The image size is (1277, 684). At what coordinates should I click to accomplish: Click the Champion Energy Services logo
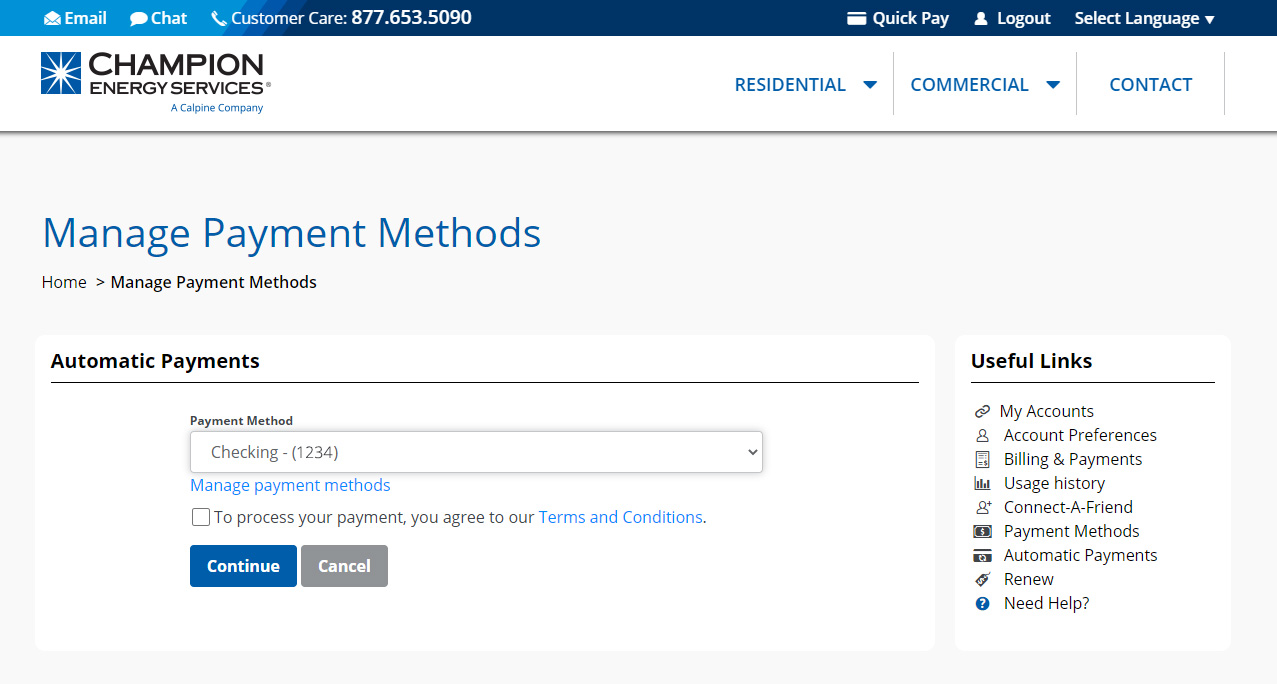156,83
